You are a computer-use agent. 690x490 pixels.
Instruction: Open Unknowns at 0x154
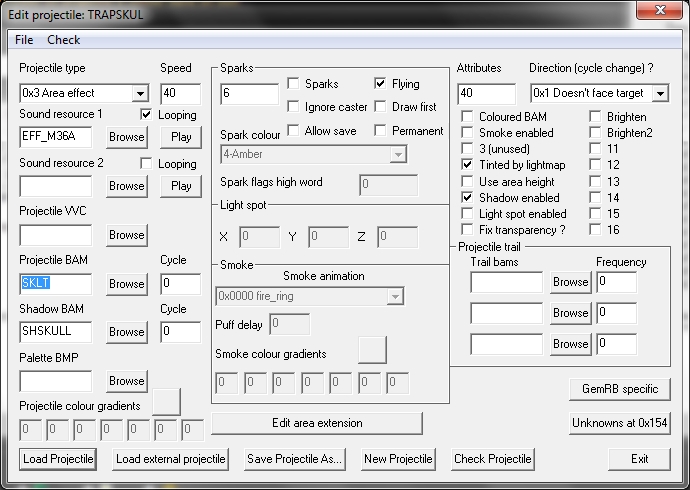(620, 423)
